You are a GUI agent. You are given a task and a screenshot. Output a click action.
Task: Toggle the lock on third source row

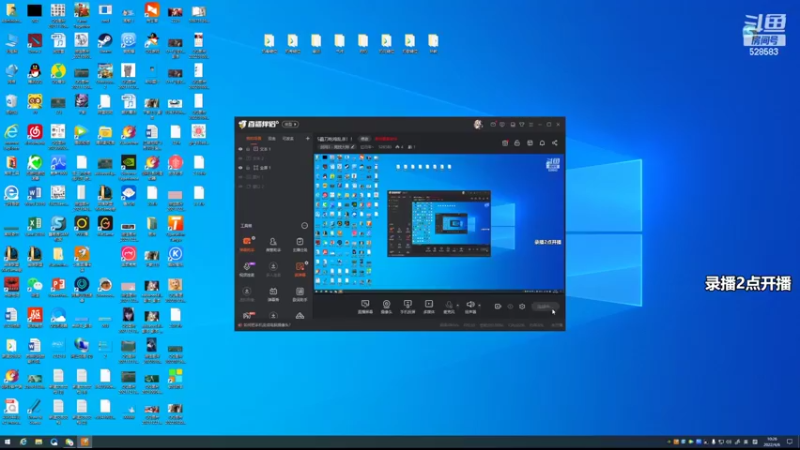tap(248, 167)
